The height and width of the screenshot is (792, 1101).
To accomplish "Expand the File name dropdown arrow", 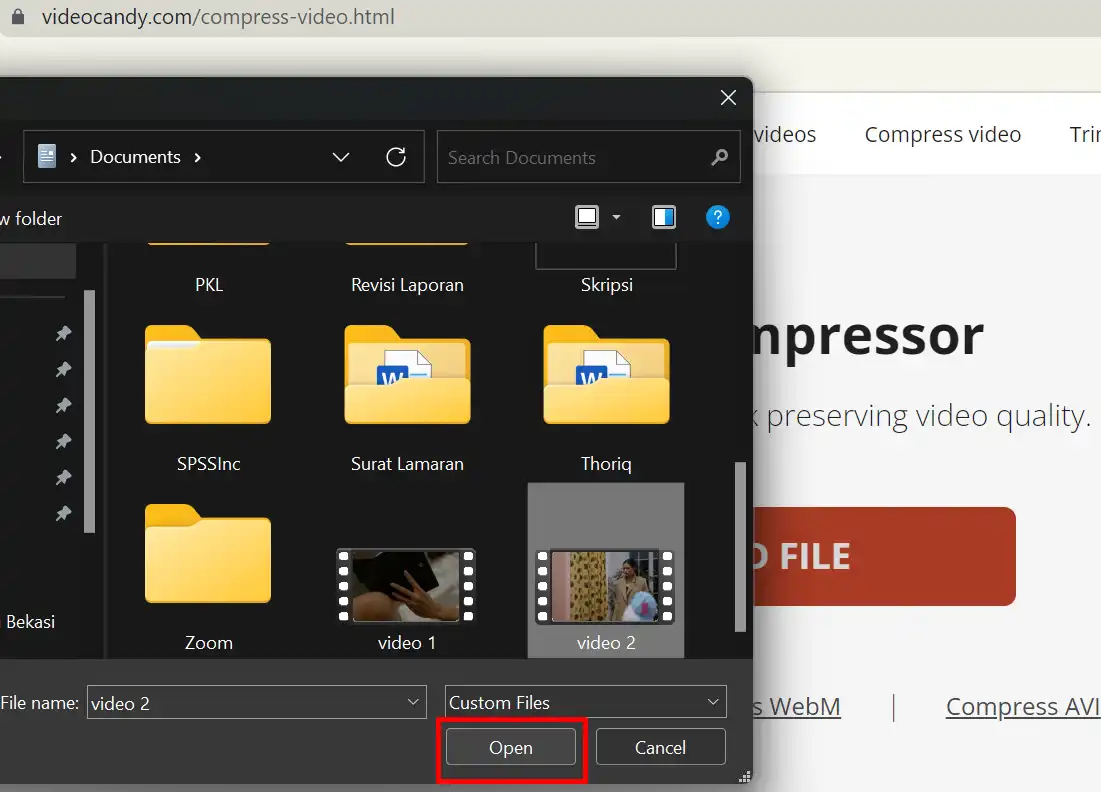I will point(413,702).
